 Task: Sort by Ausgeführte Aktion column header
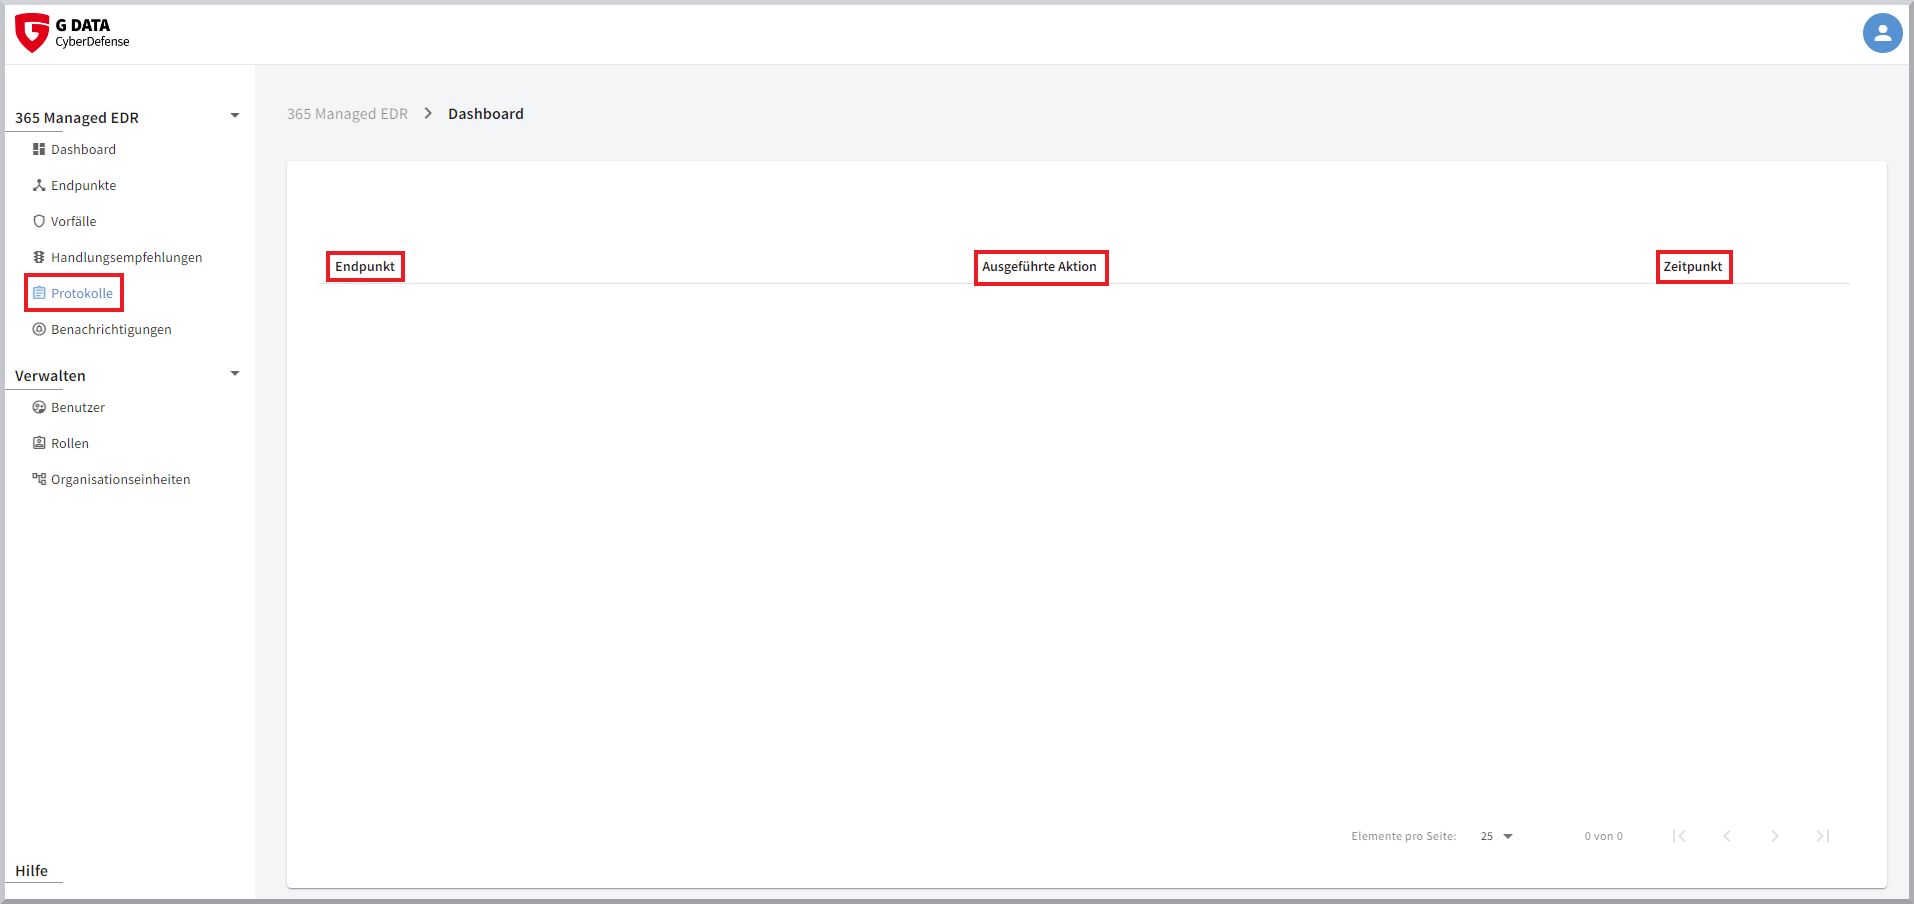[x=1039, y=266]
